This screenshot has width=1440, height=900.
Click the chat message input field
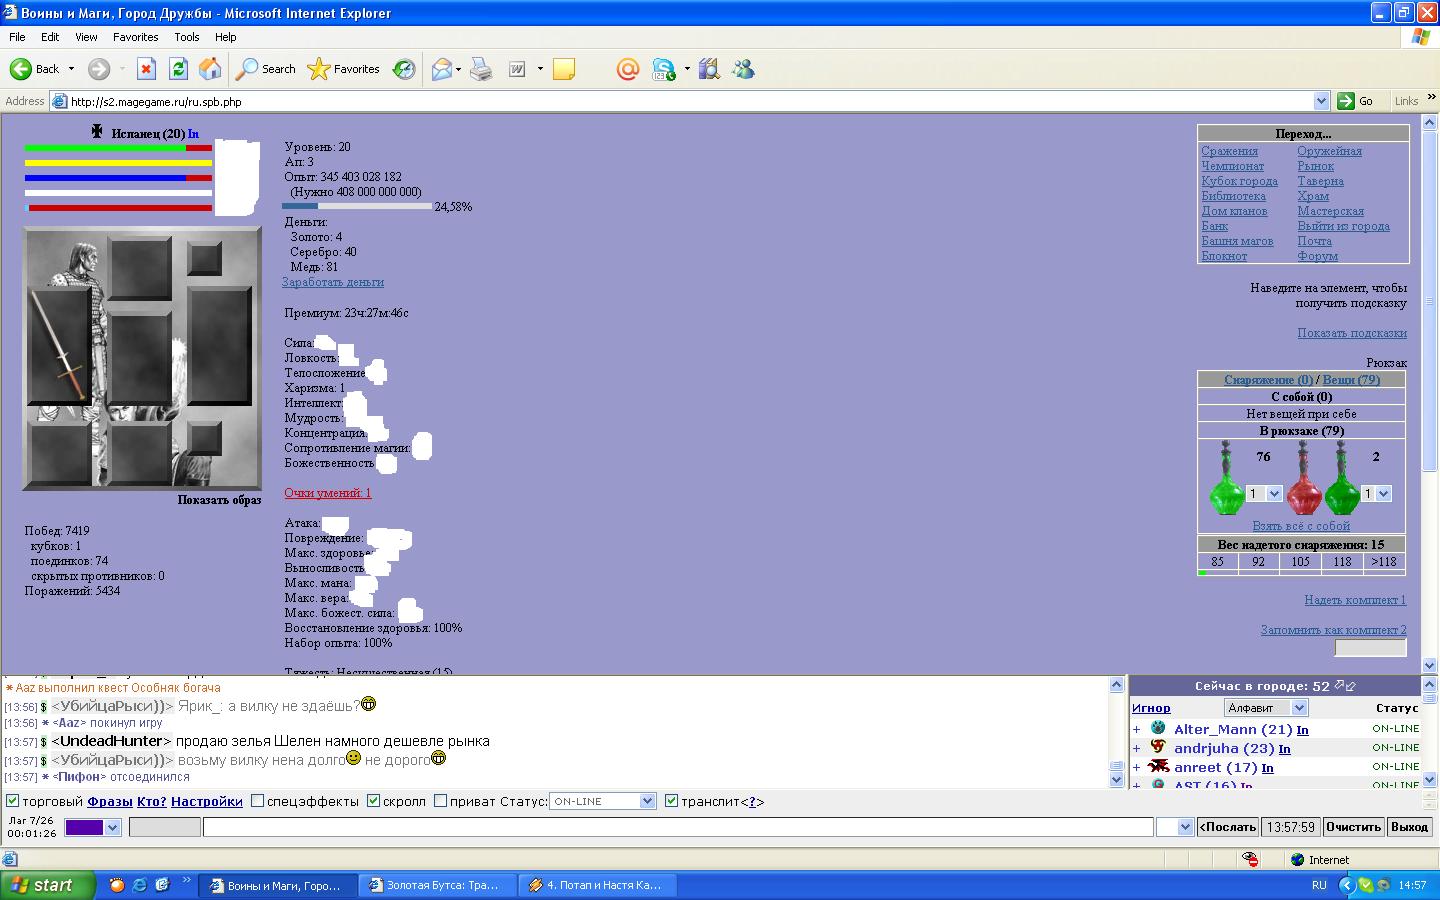click(x=677, y=827)
